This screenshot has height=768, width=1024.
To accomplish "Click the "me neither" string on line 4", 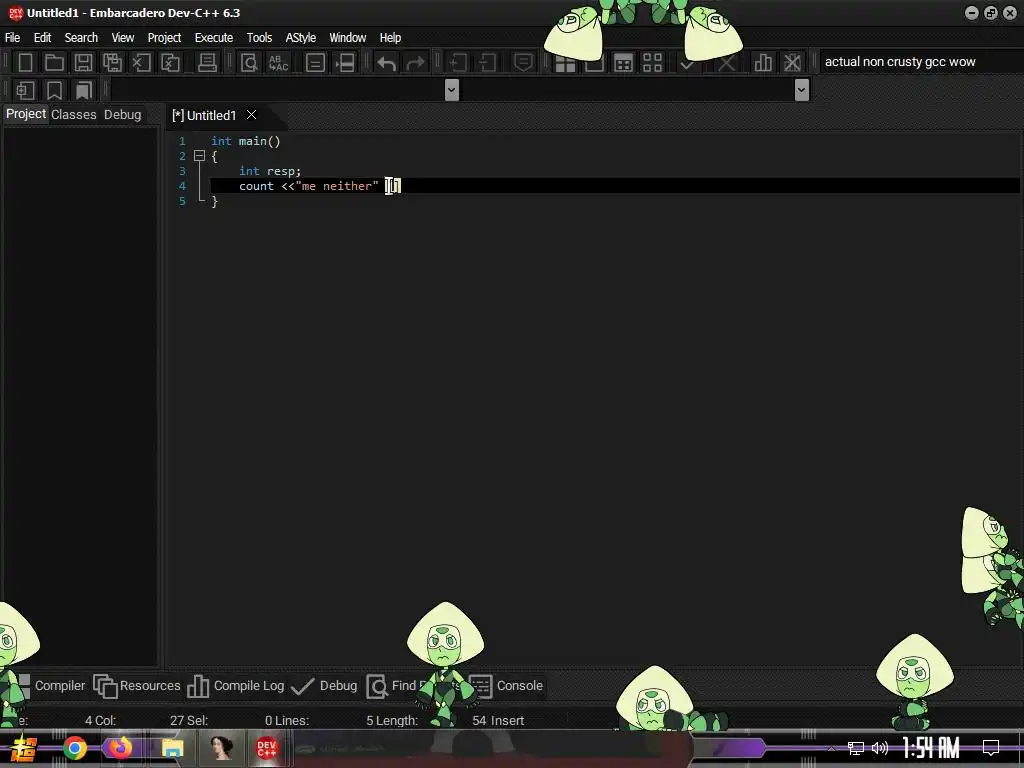I will pos(337,186).
